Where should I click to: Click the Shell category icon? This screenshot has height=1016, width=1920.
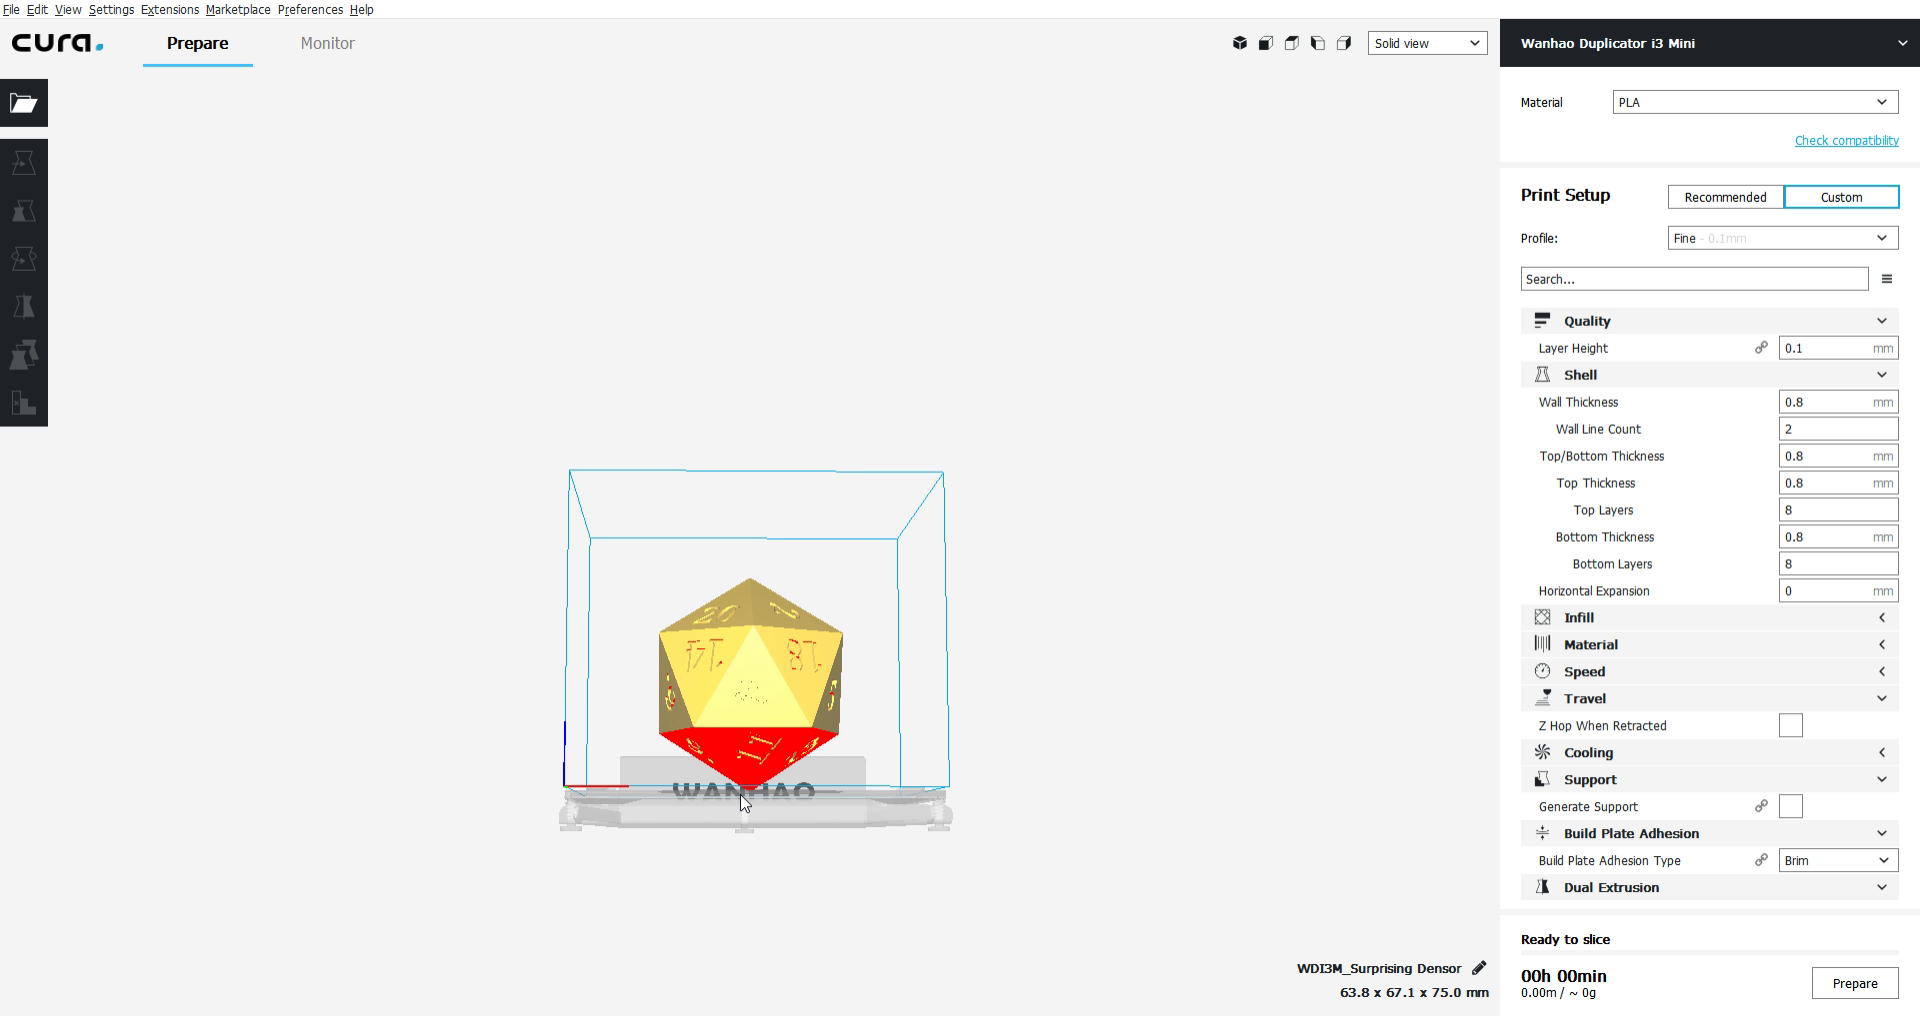pyautogui.click(x=1542, y=375)
